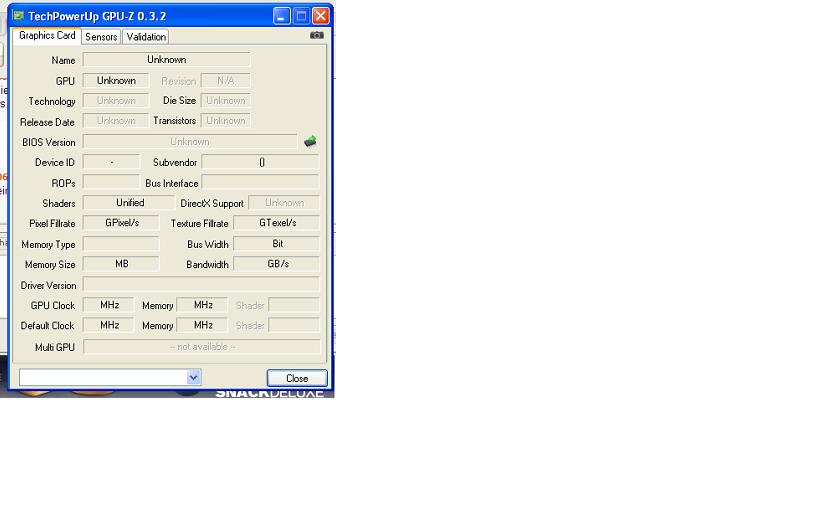
Task: Click the empty Memory Type field
Action: click(121, 244)
